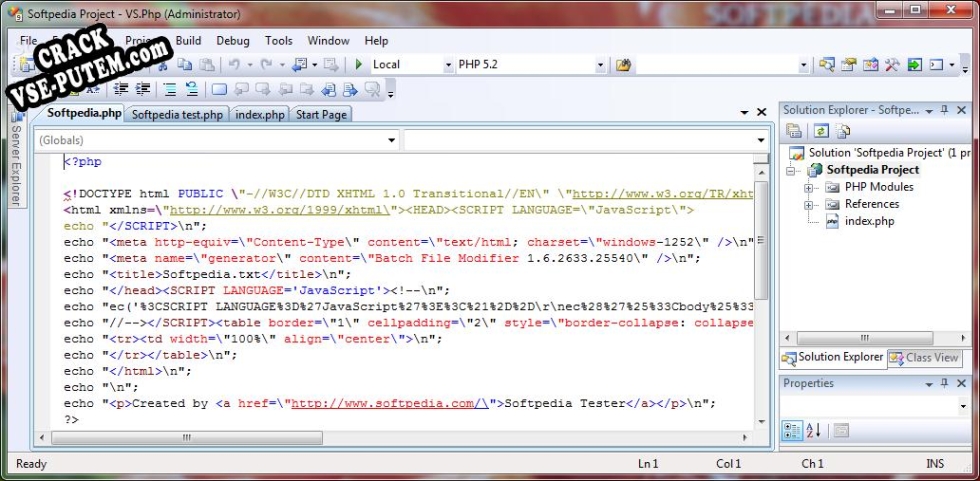
Task: Click the Navigate Forward icon
Action: 331,64
